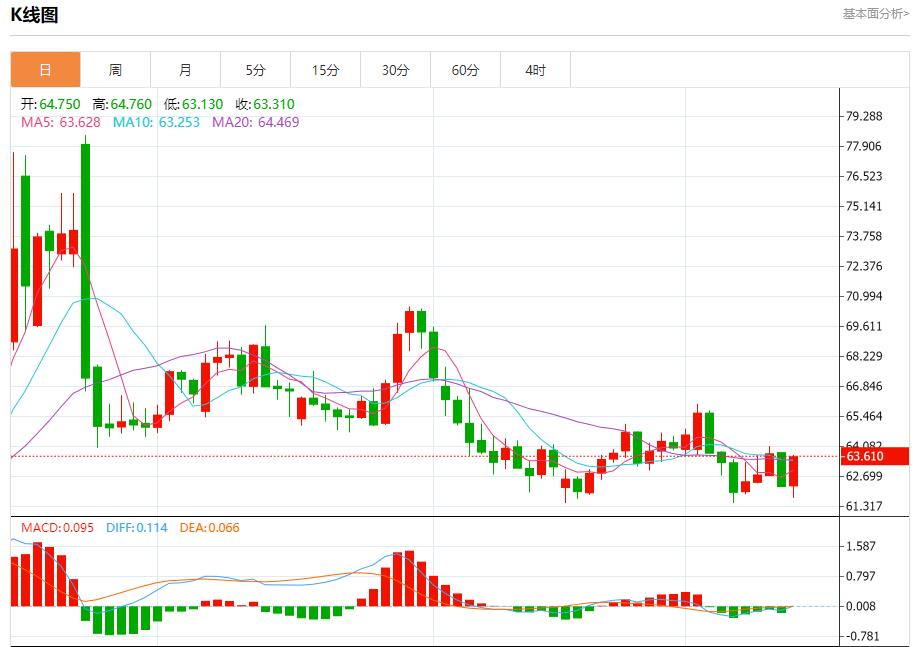
Task: Select the 15分 fifteen-minute interval
Action: coord(326,70)
